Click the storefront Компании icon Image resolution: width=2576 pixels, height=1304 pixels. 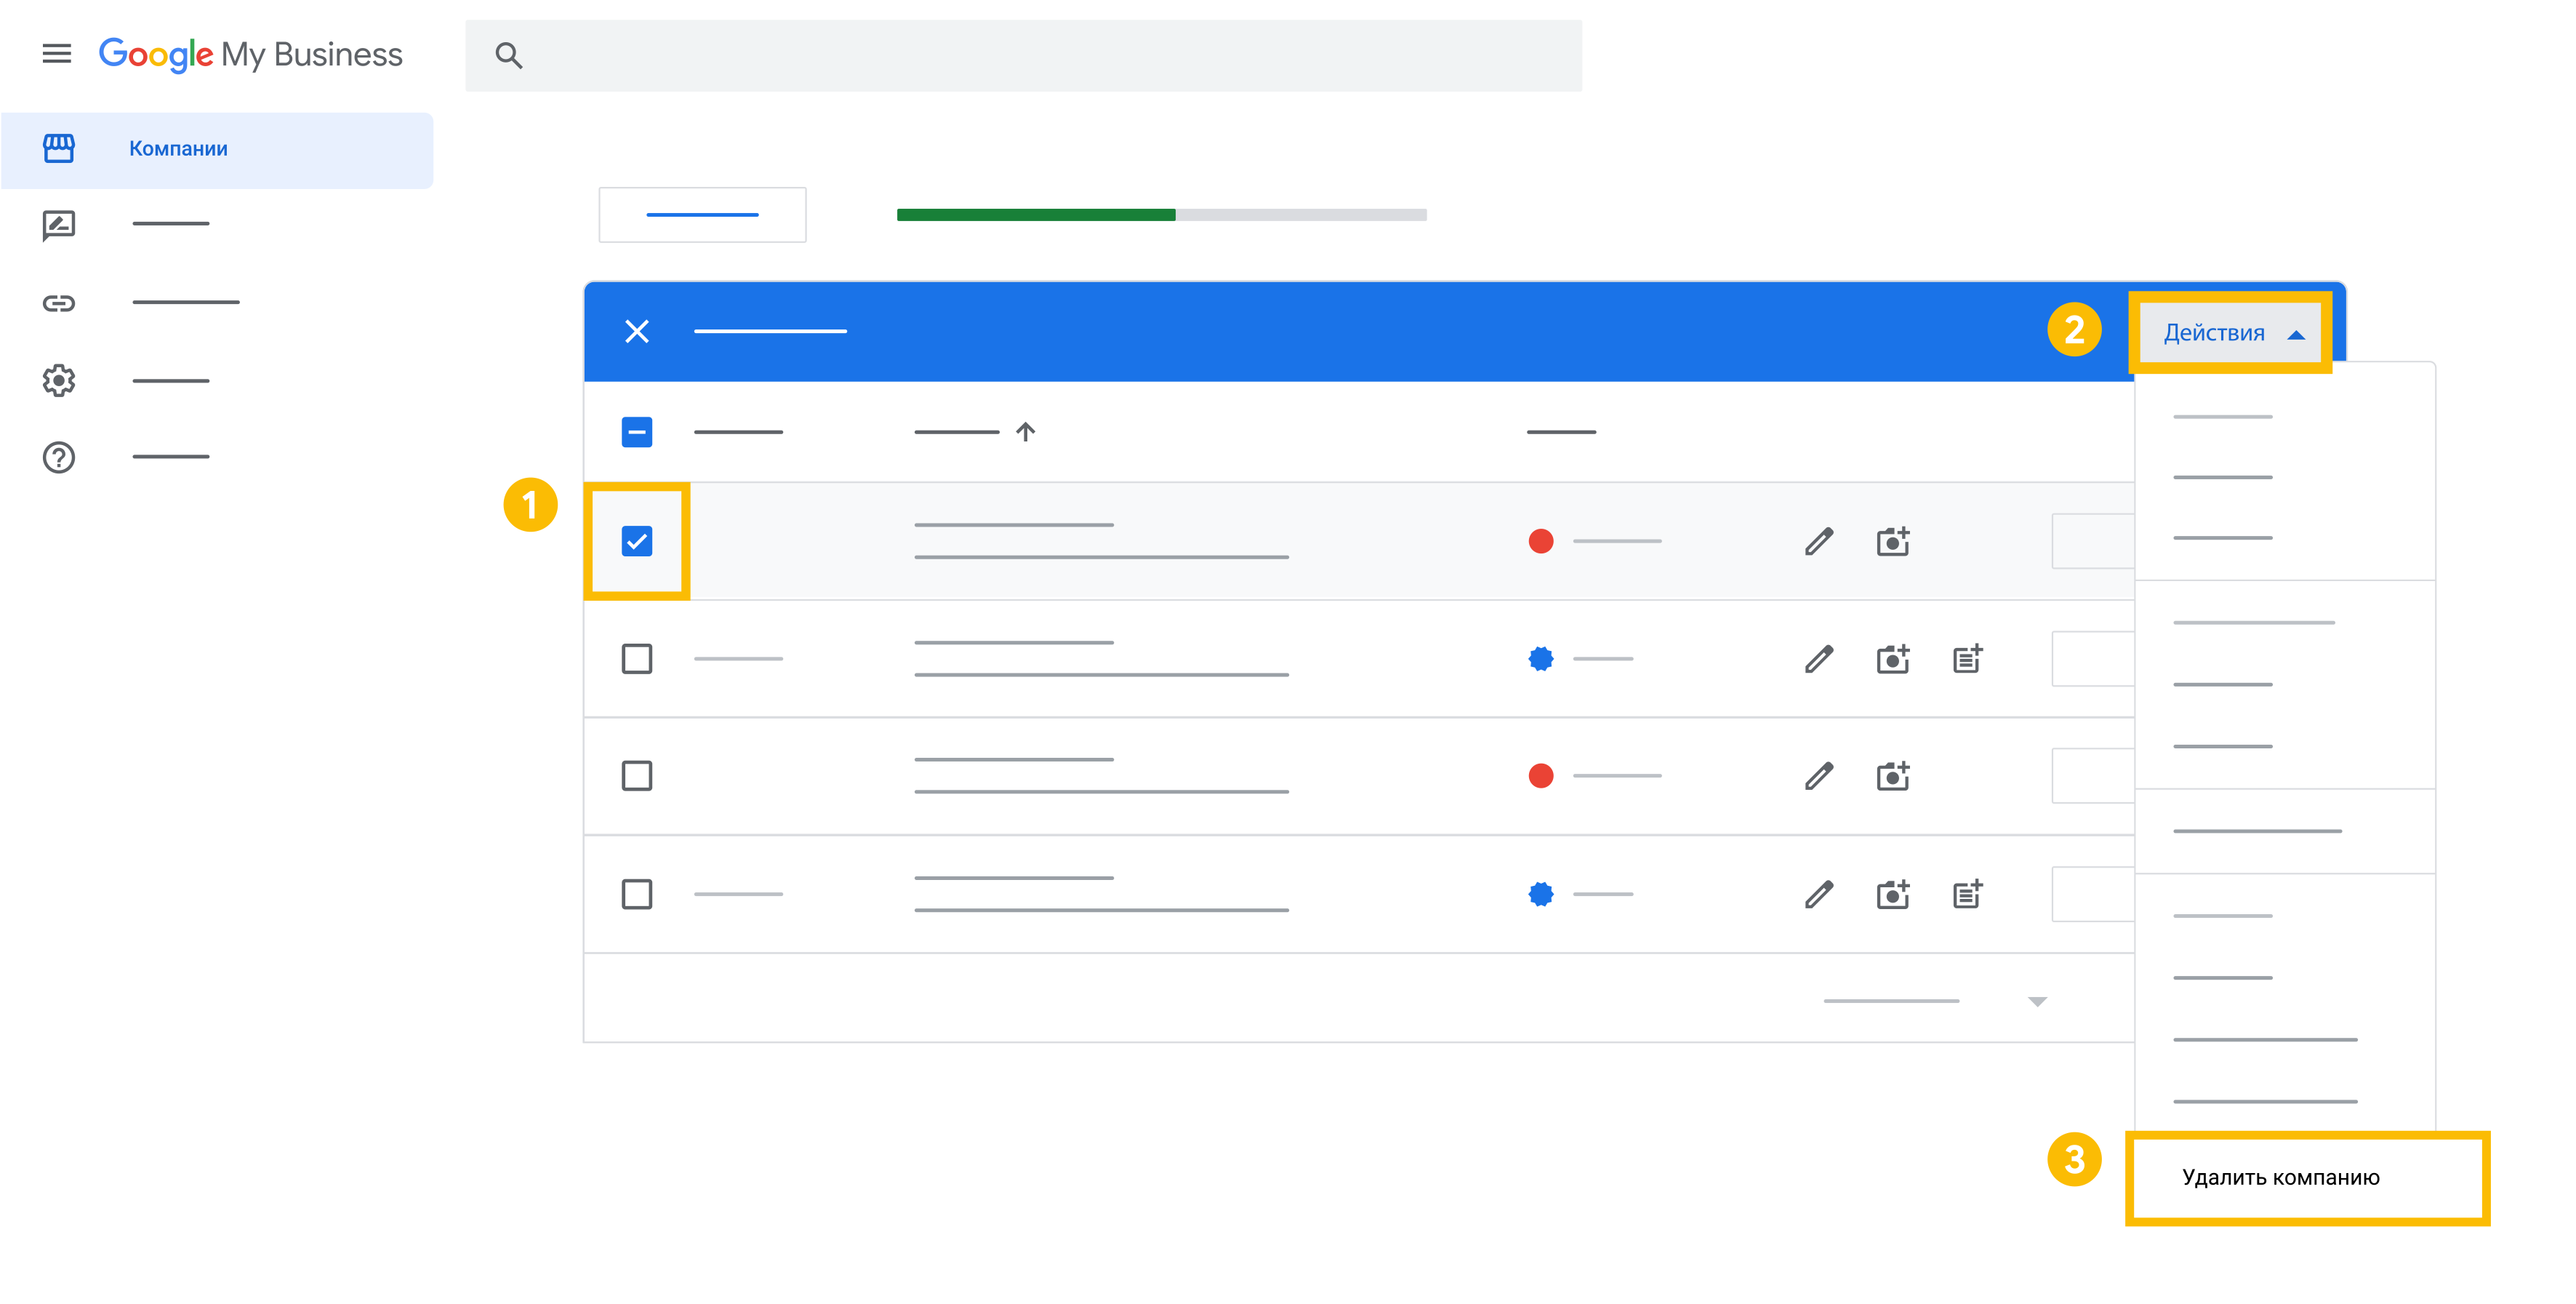[x=59, y=148]
